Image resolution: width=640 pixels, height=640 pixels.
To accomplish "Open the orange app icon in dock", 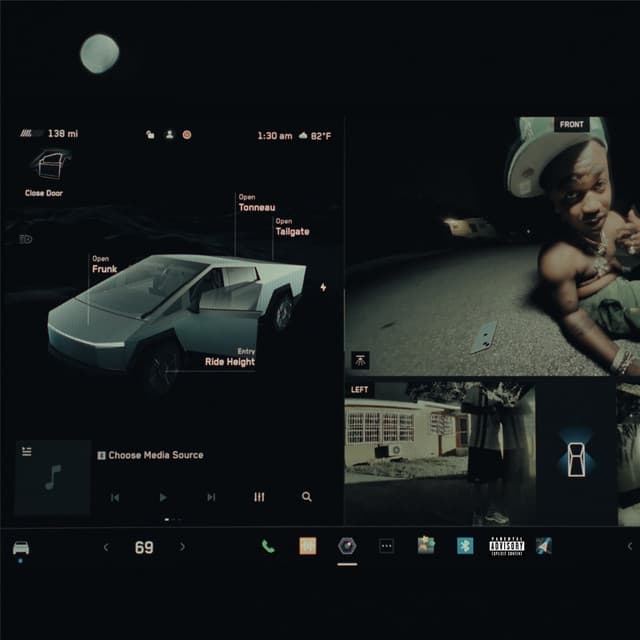I will [307, 546].
